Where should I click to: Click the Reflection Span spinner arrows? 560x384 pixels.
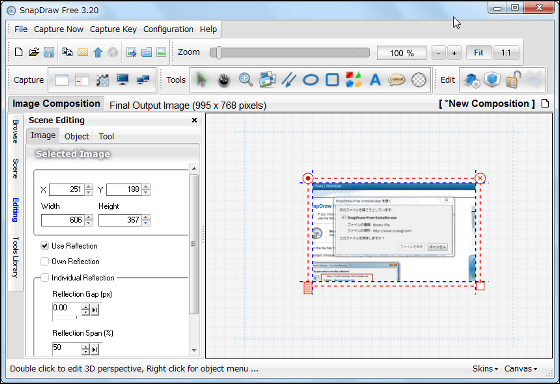[x=85, y=349]
